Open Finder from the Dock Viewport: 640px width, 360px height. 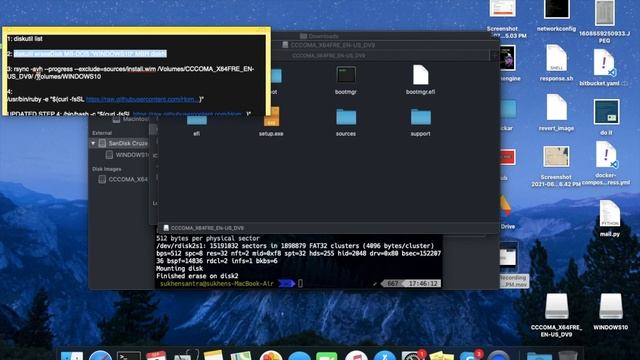[x=72, y=355]
